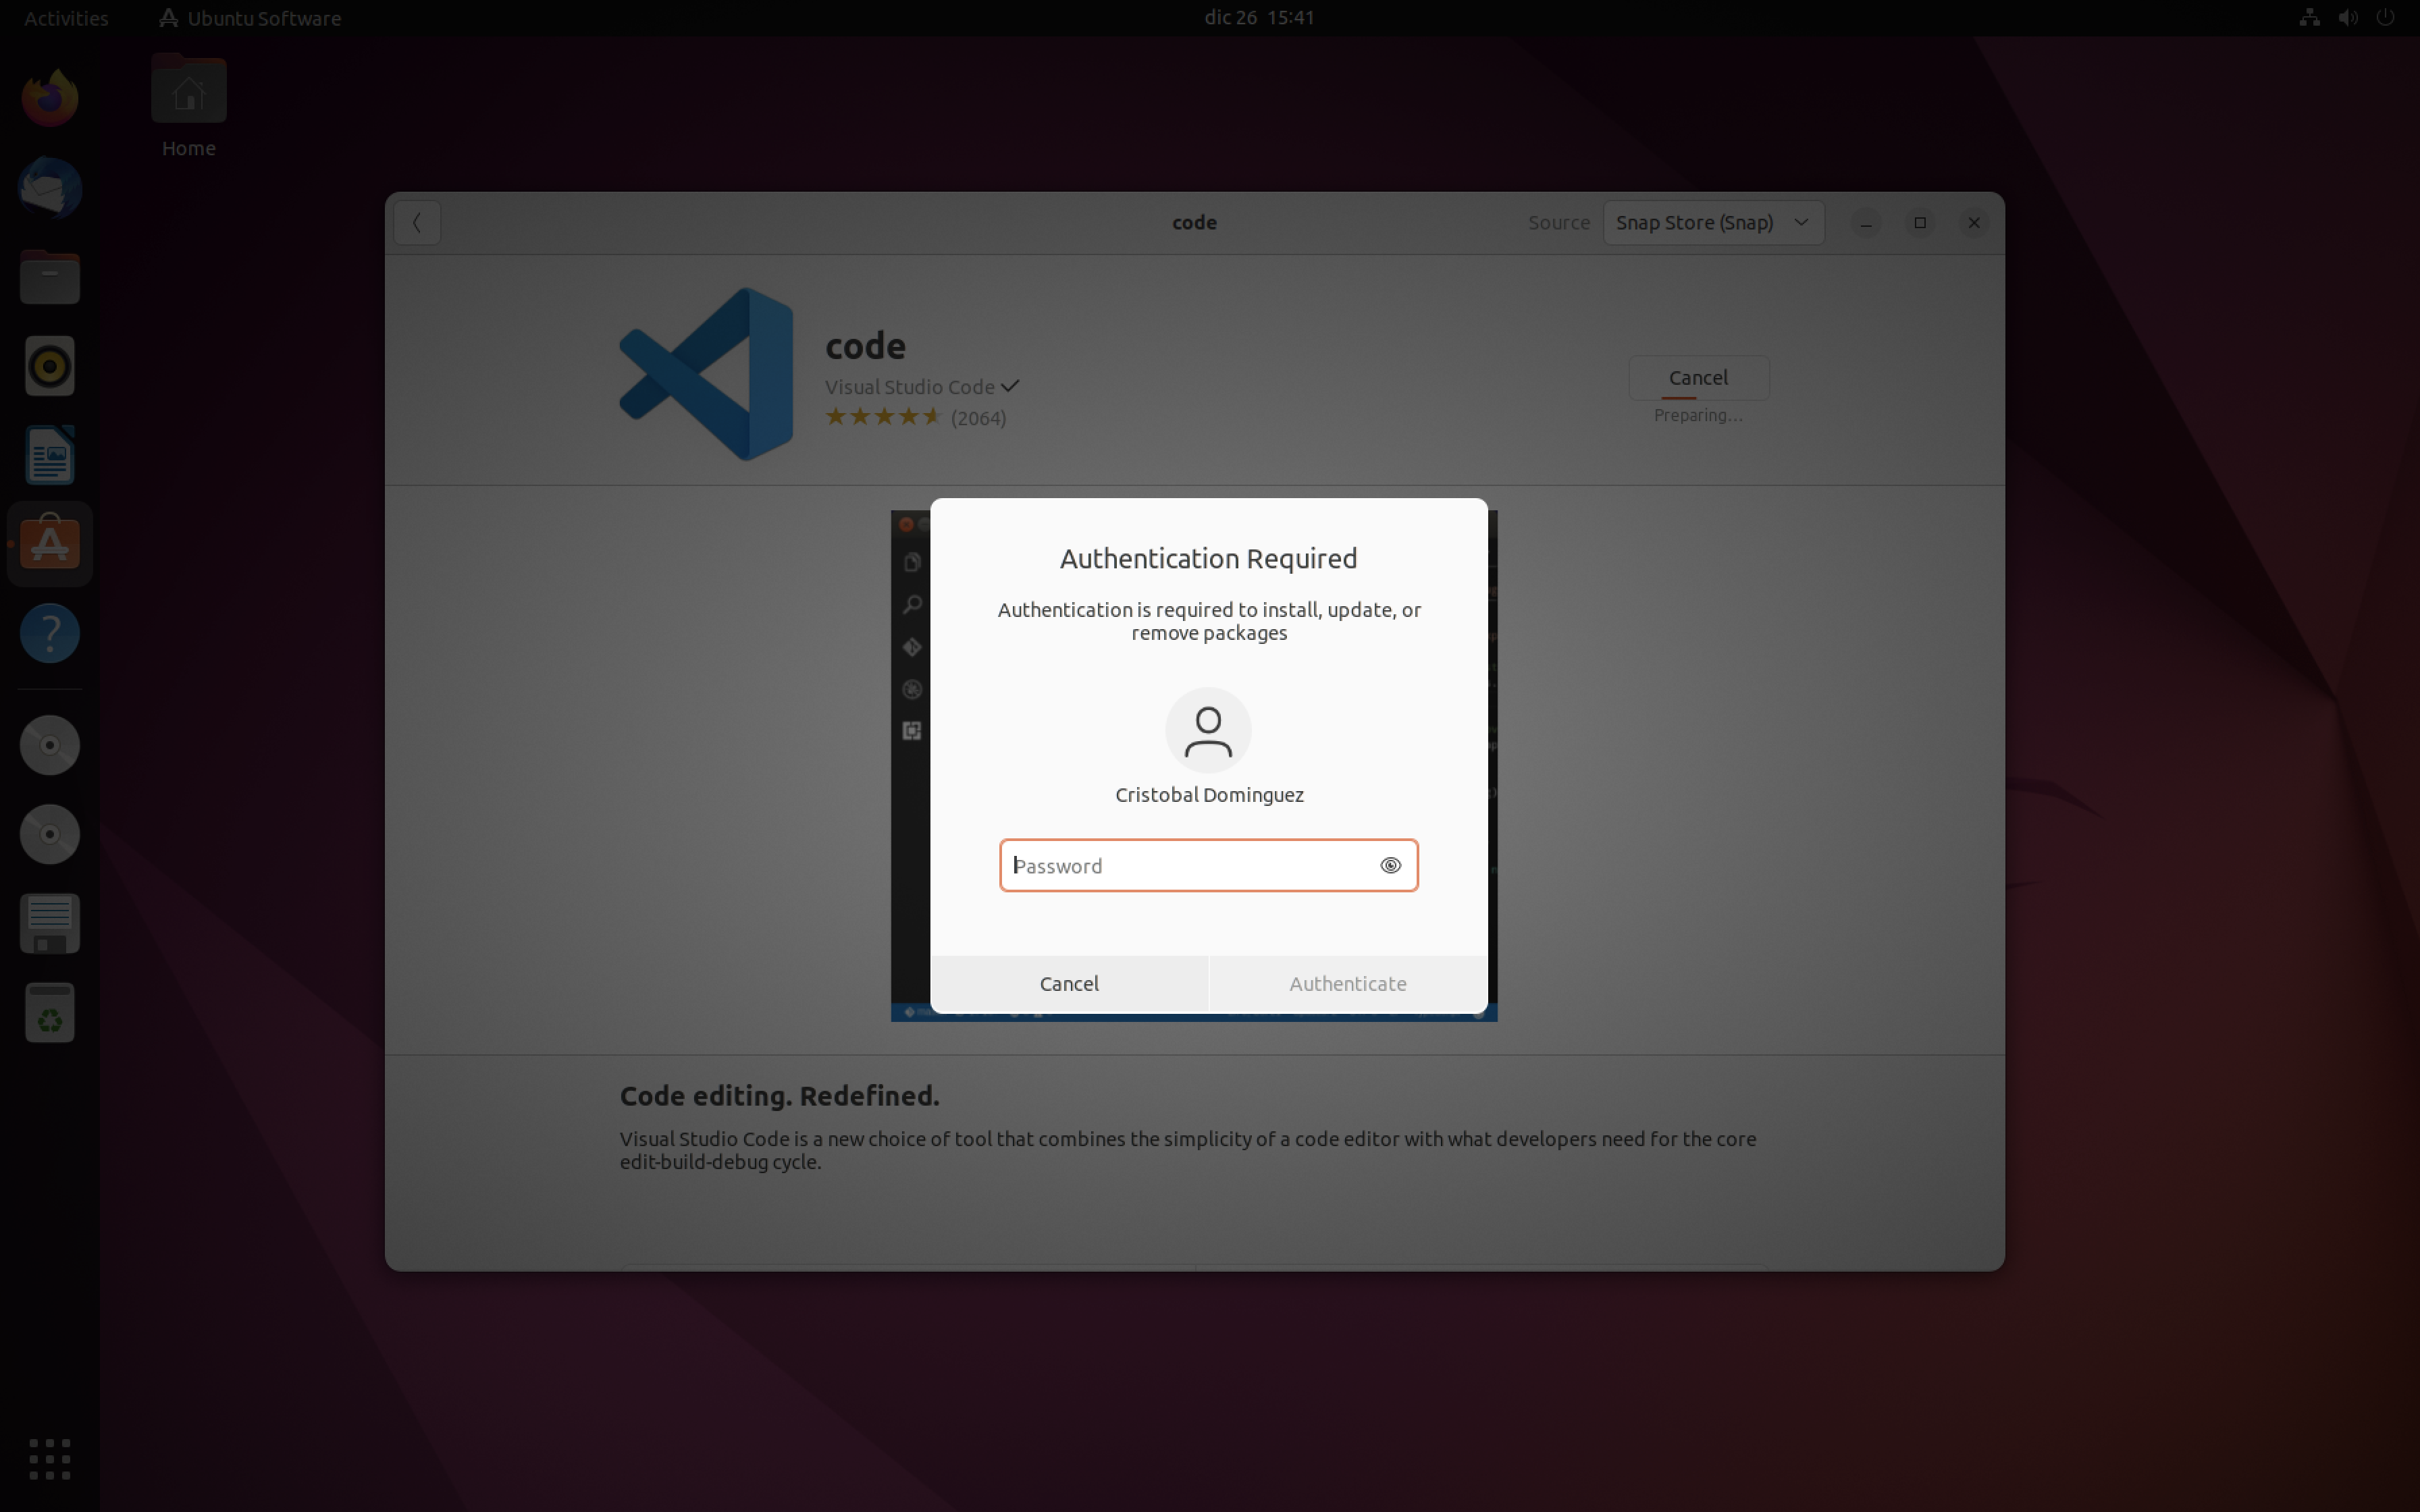
Task: Open the Trash icon in dock
Action: click(x=49, y=1012)
